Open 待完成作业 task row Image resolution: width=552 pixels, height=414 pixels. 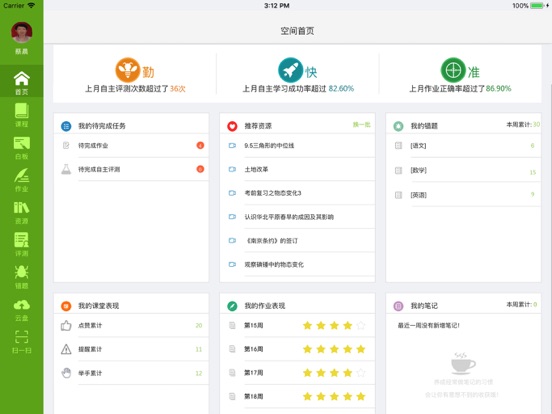(131, 145)
